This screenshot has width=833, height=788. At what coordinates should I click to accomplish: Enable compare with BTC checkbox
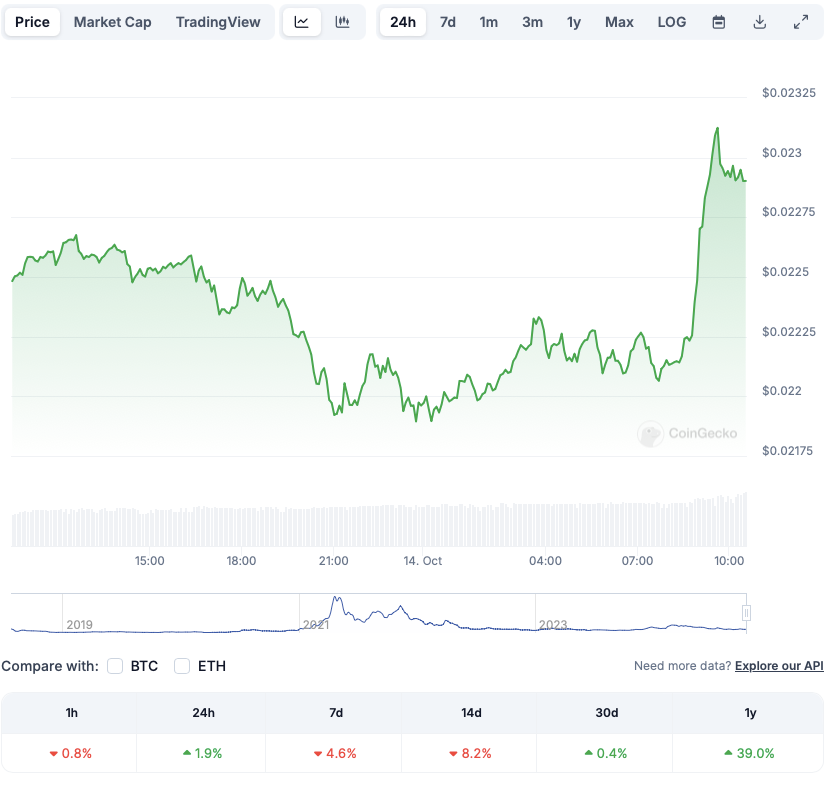[115, 666]
